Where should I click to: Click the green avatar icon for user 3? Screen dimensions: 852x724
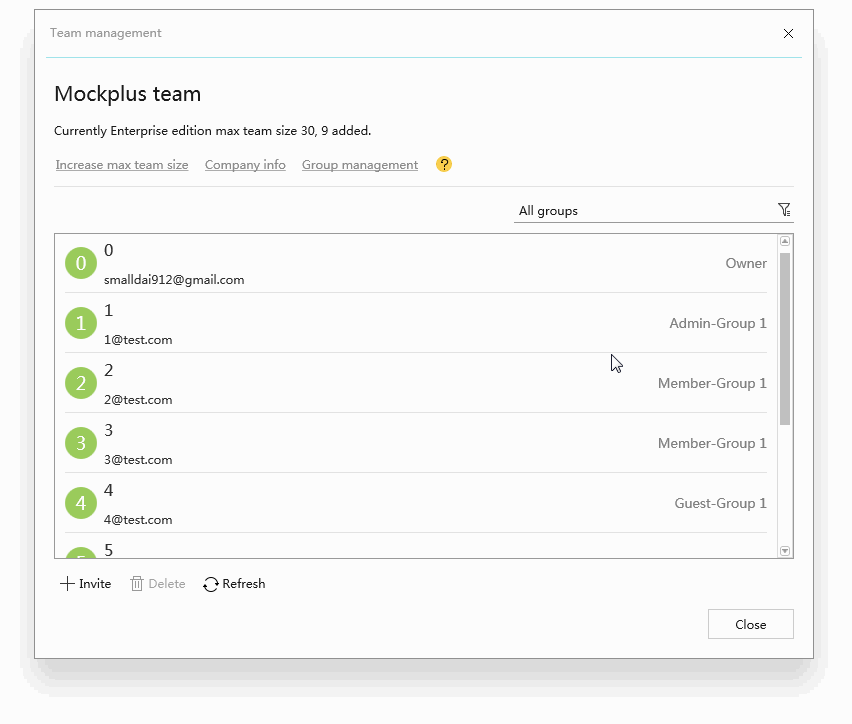pos(81,443)
